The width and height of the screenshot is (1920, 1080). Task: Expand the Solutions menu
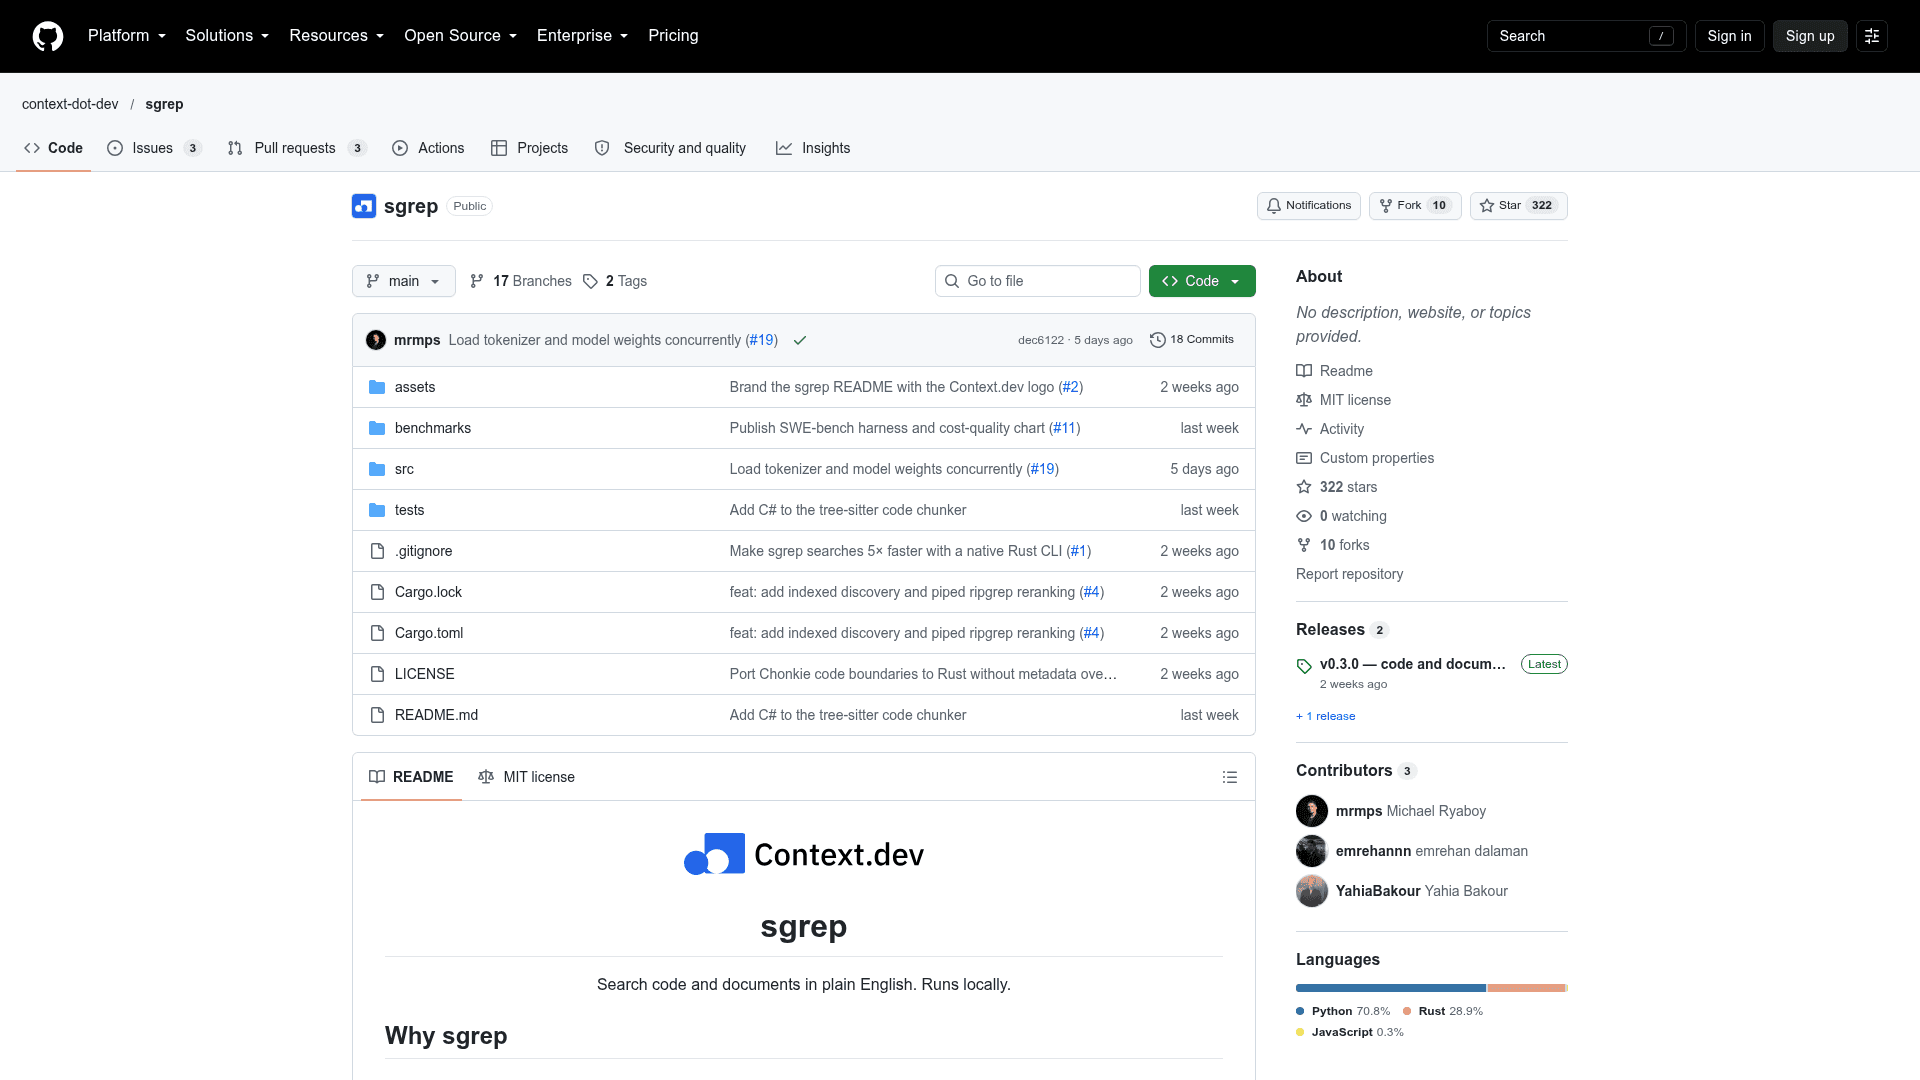tap(227, 36)
